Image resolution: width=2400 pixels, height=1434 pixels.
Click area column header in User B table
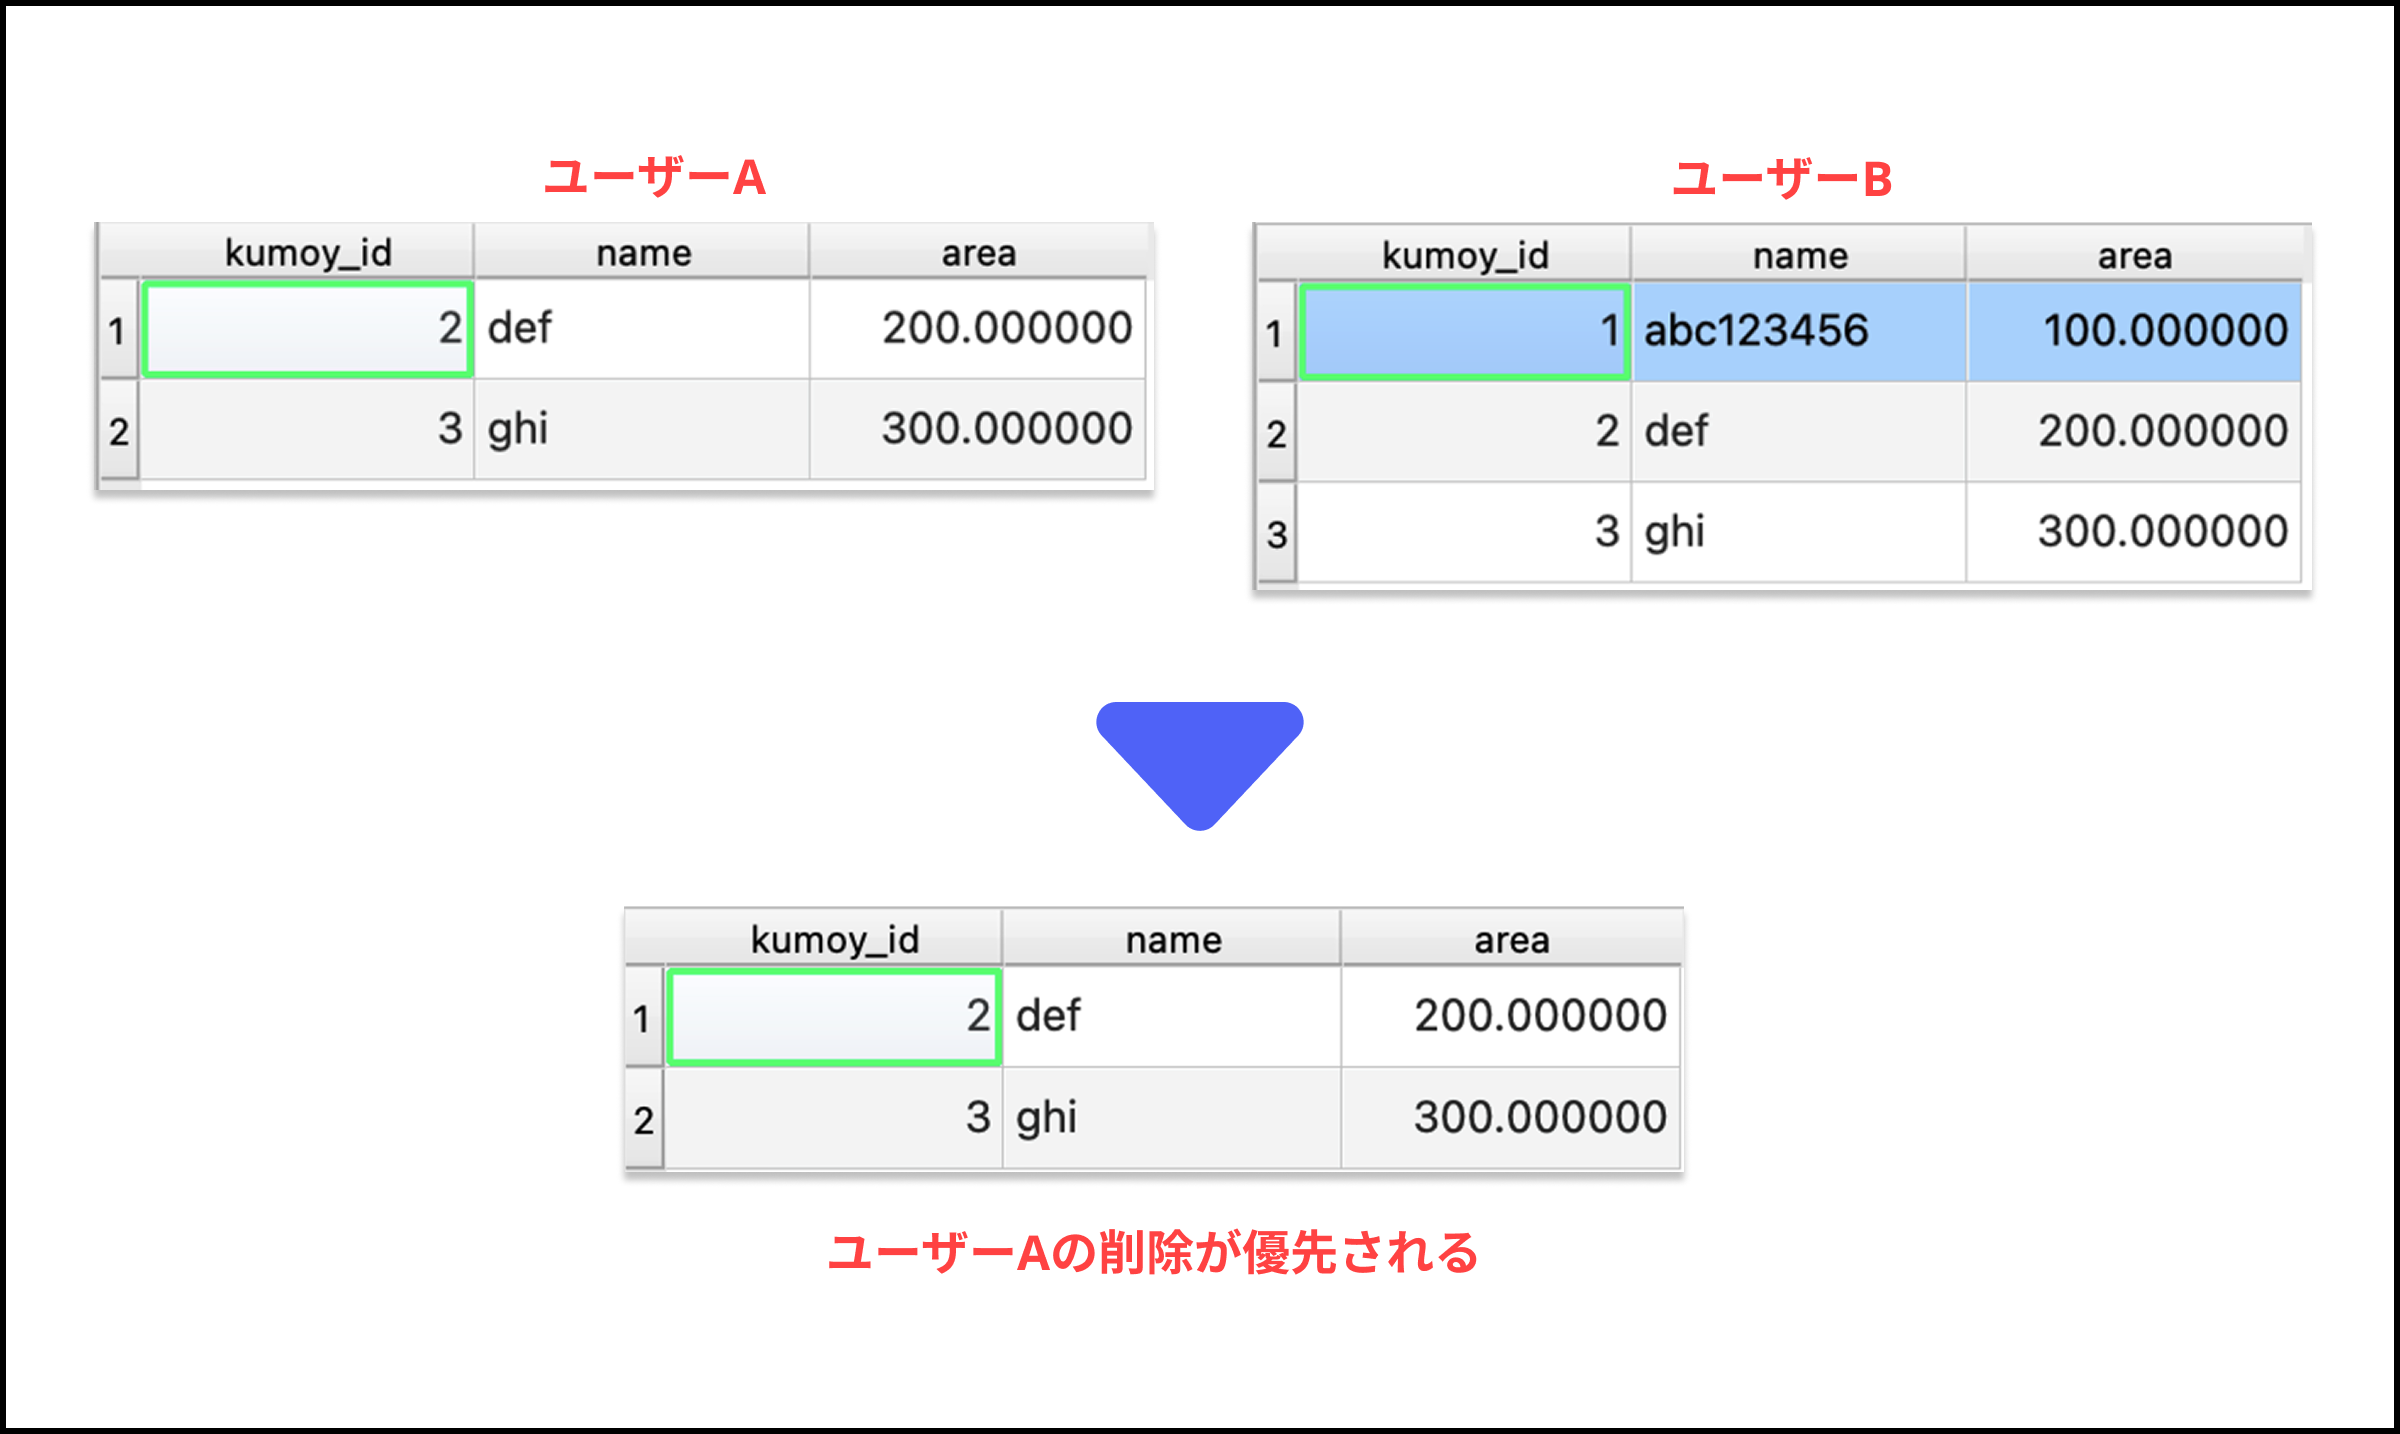click(x=2134, y=255)
